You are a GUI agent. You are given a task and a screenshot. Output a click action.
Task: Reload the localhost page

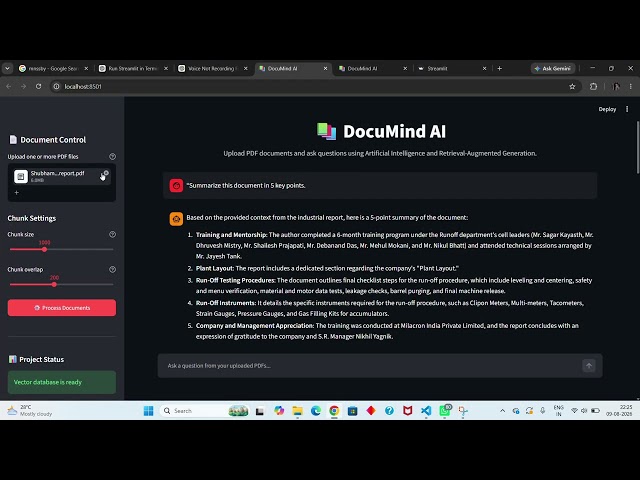pos(38,87)
